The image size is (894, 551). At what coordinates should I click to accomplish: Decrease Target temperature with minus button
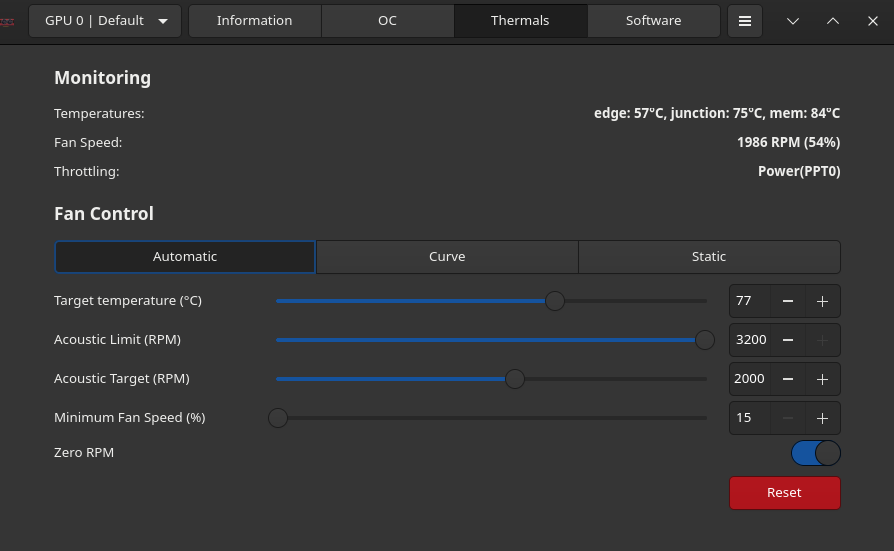coord(788,301)
